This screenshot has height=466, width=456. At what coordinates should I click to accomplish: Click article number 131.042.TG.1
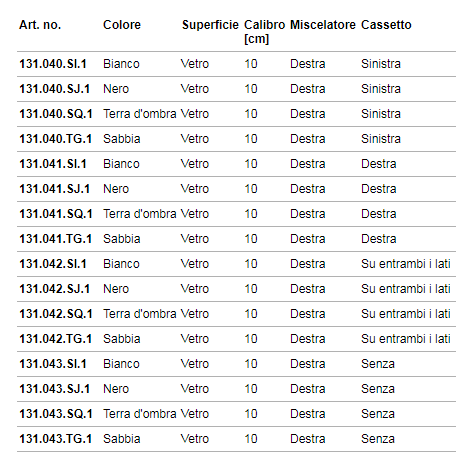(55, 339)
